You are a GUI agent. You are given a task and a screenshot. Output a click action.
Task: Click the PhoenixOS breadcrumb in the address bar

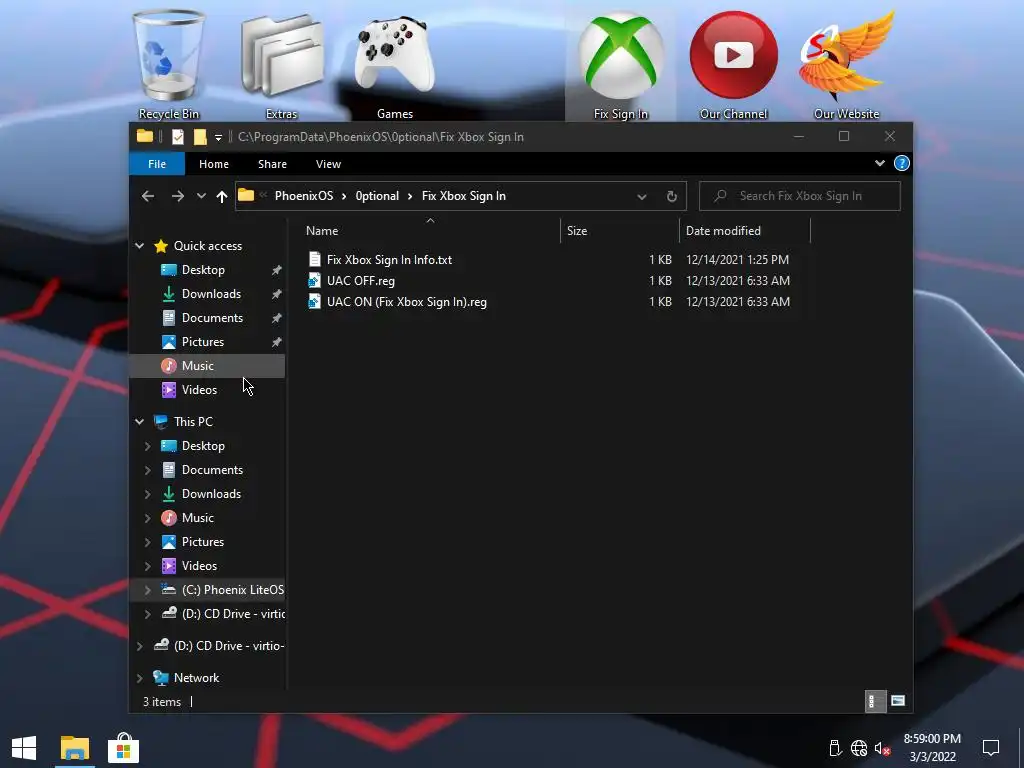click(304, 196)
